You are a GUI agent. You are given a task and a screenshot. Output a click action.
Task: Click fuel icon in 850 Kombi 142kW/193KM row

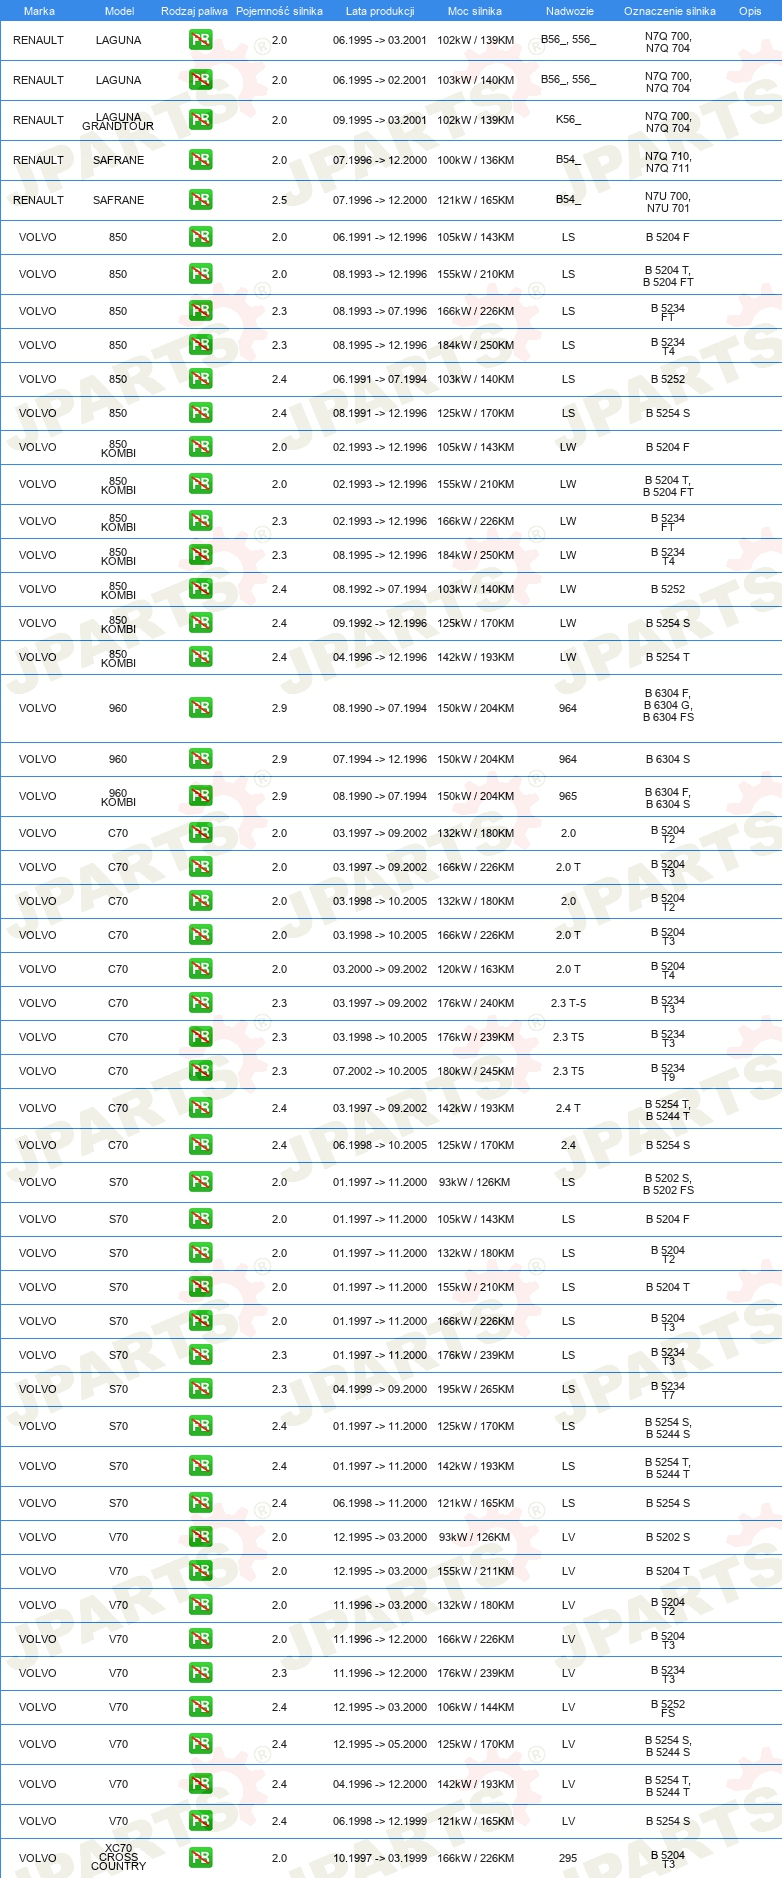200,657
